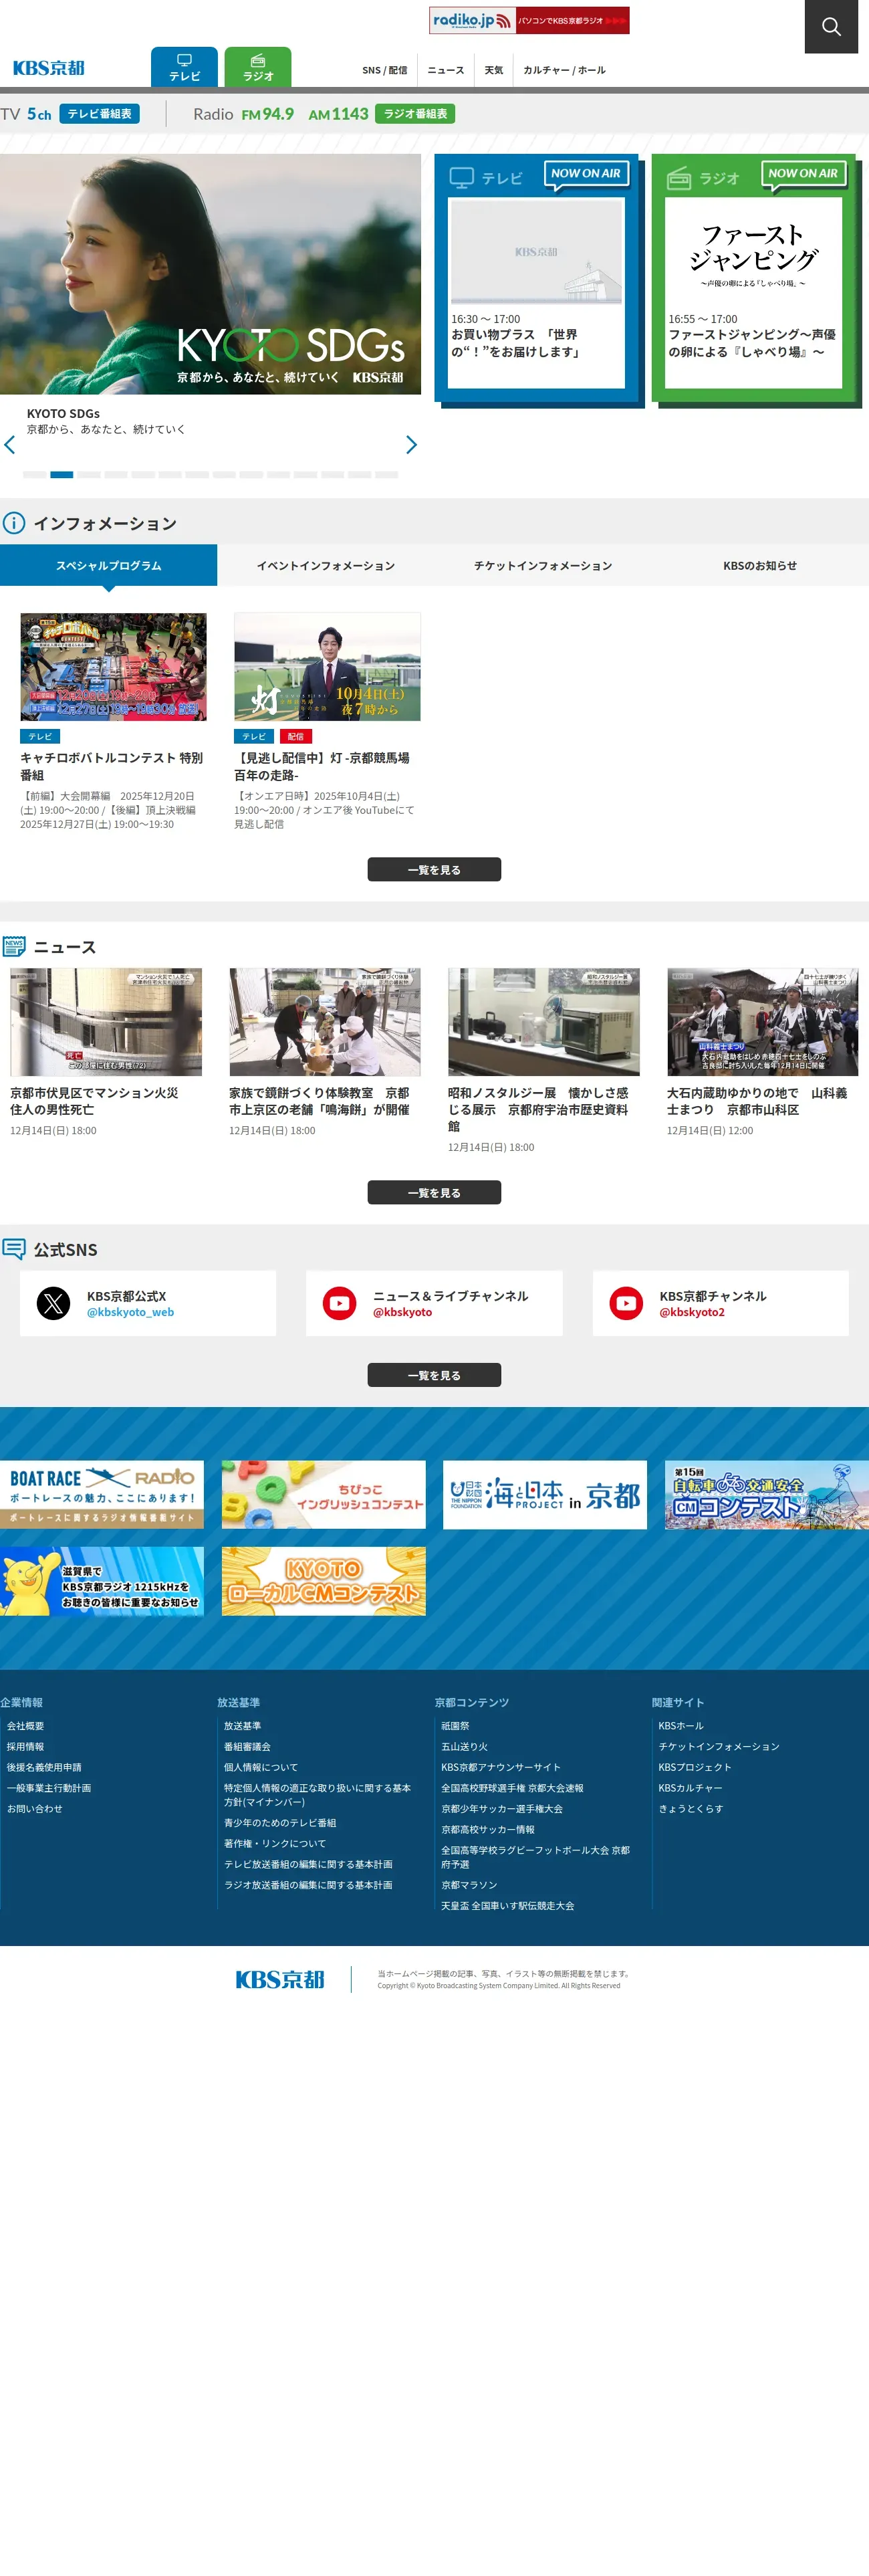Screen dimensions: 869x2576
Task: Open 京都マラソン footer link
Action: 469,1884
